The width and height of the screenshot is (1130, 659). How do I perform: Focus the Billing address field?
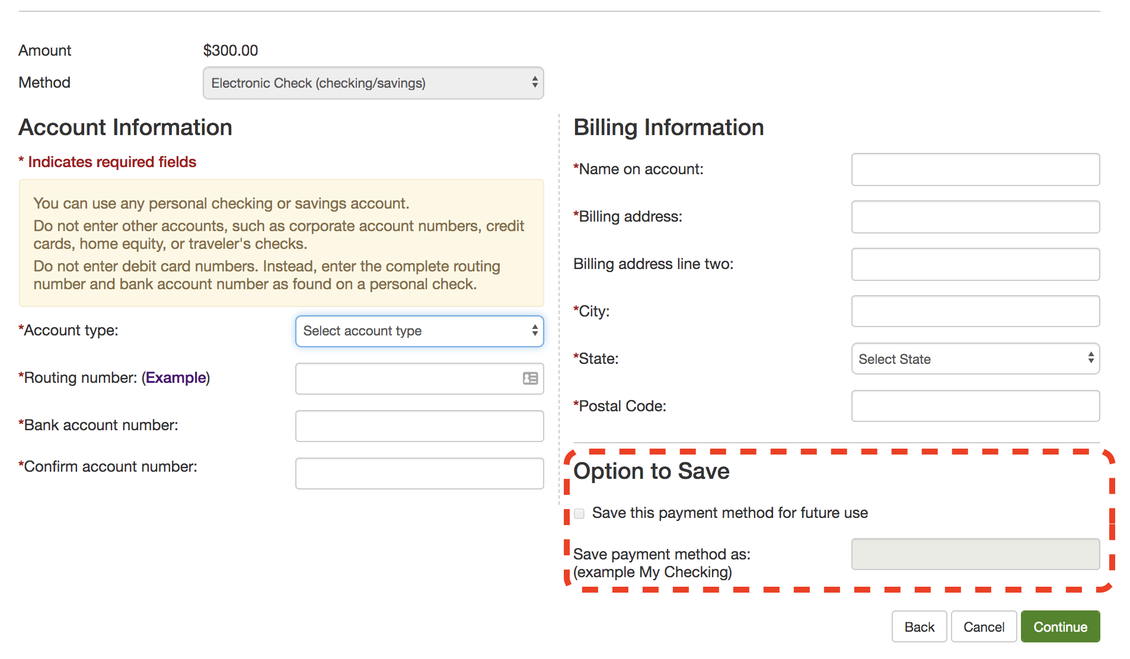975,217
